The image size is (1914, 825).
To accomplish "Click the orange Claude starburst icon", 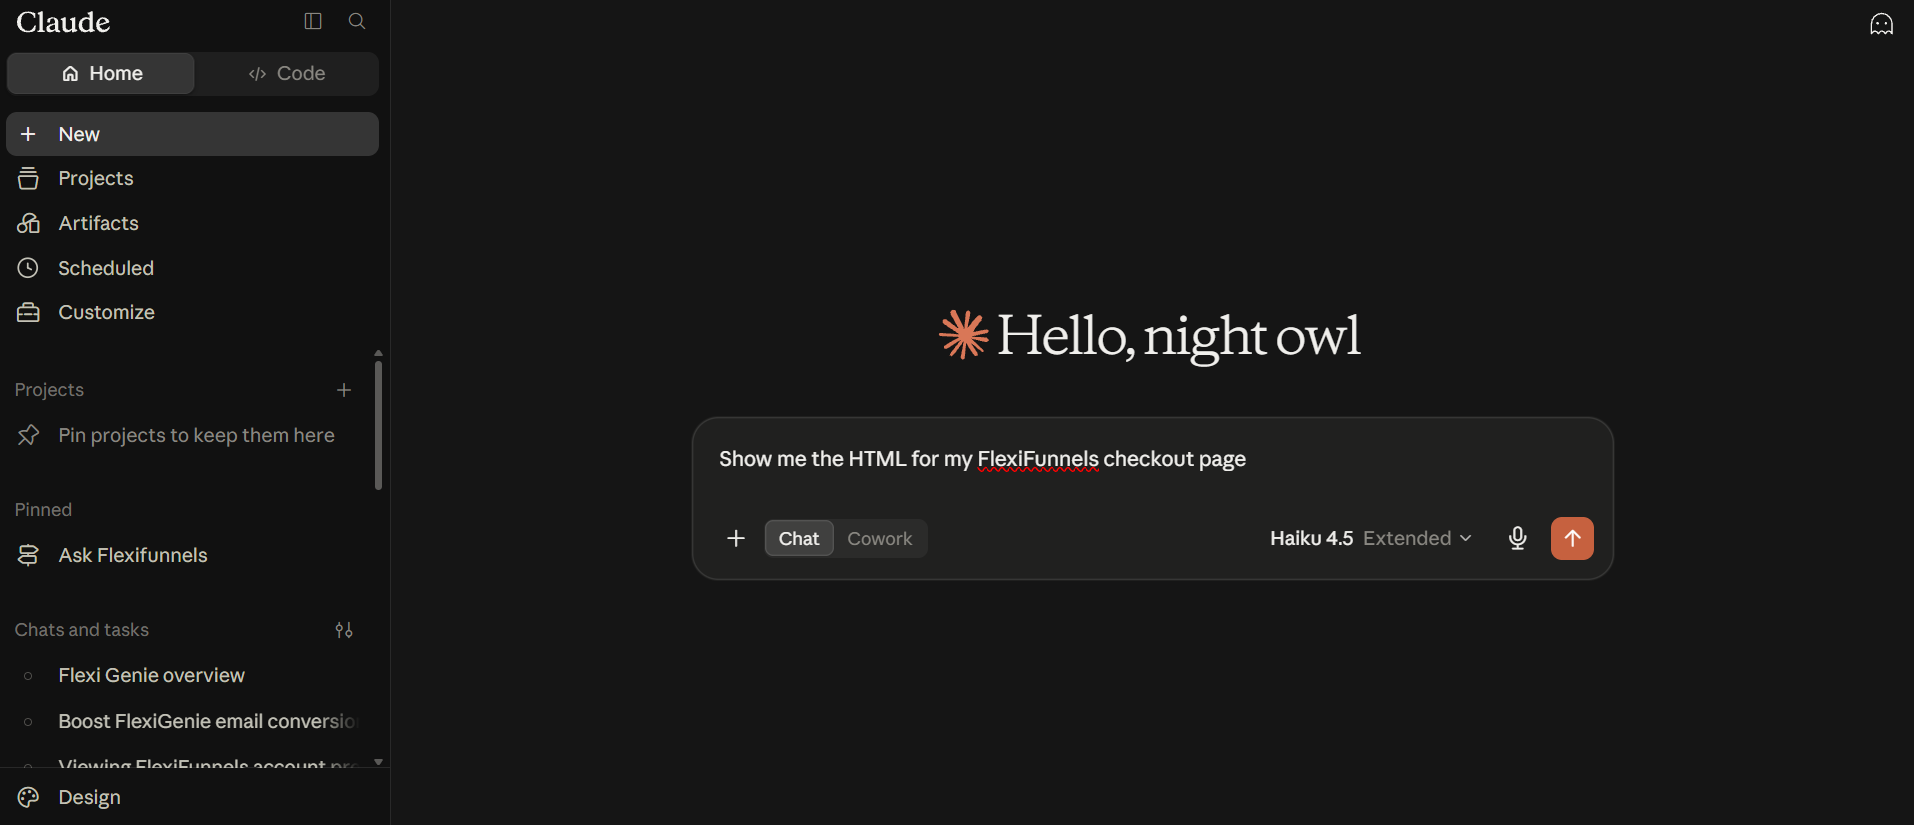I will click(964, 334).
